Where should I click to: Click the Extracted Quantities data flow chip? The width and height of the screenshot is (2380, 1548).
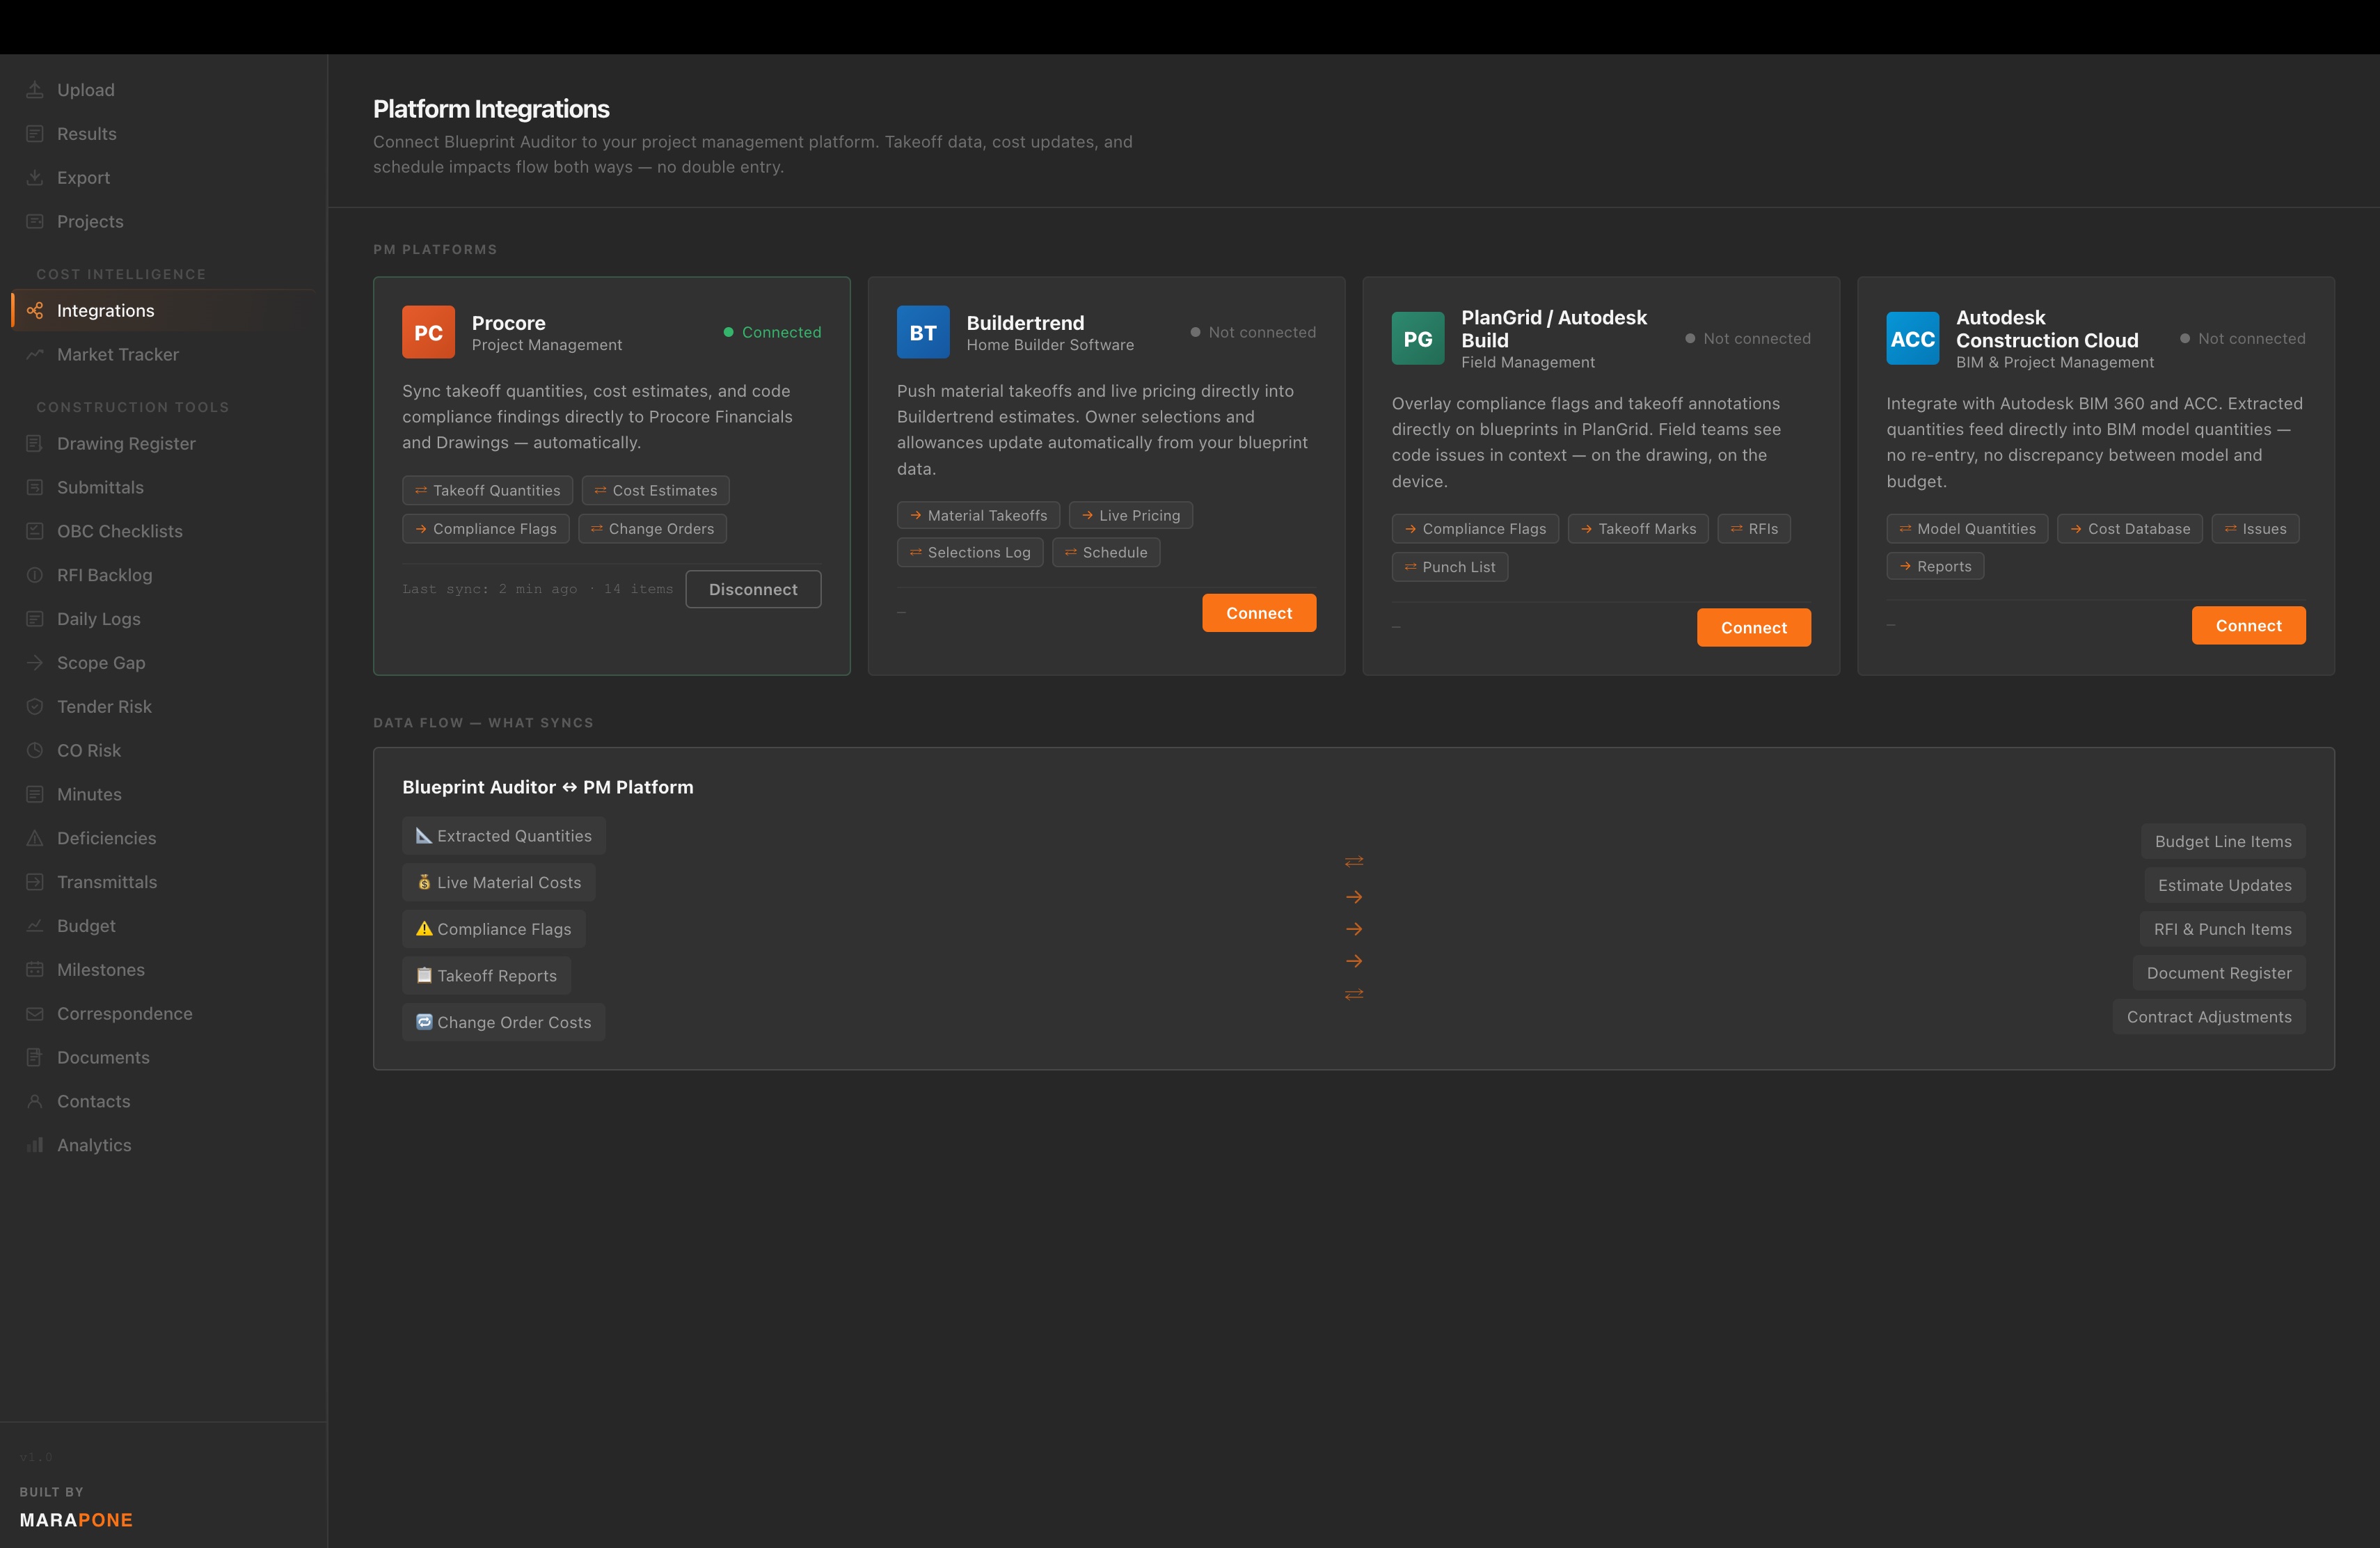tap(504, 836)
